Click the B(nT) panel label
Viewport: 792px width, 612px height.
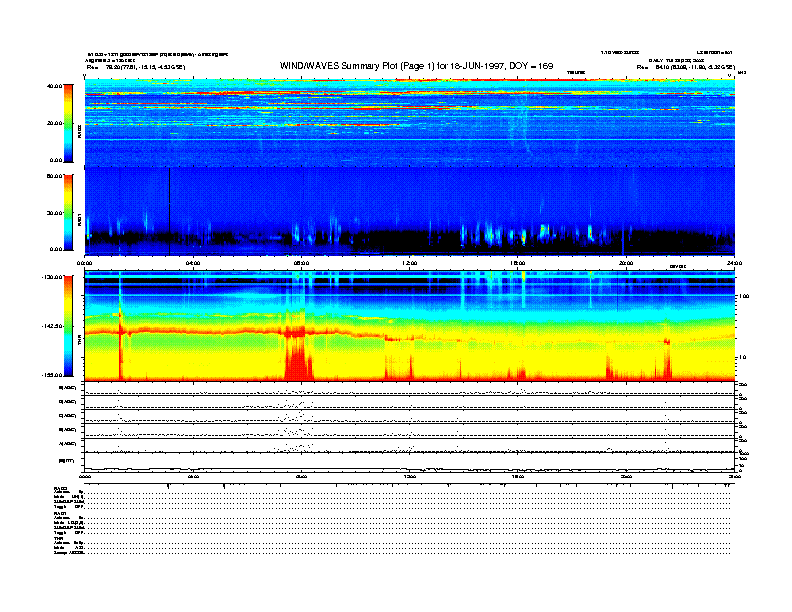(67, 461)
